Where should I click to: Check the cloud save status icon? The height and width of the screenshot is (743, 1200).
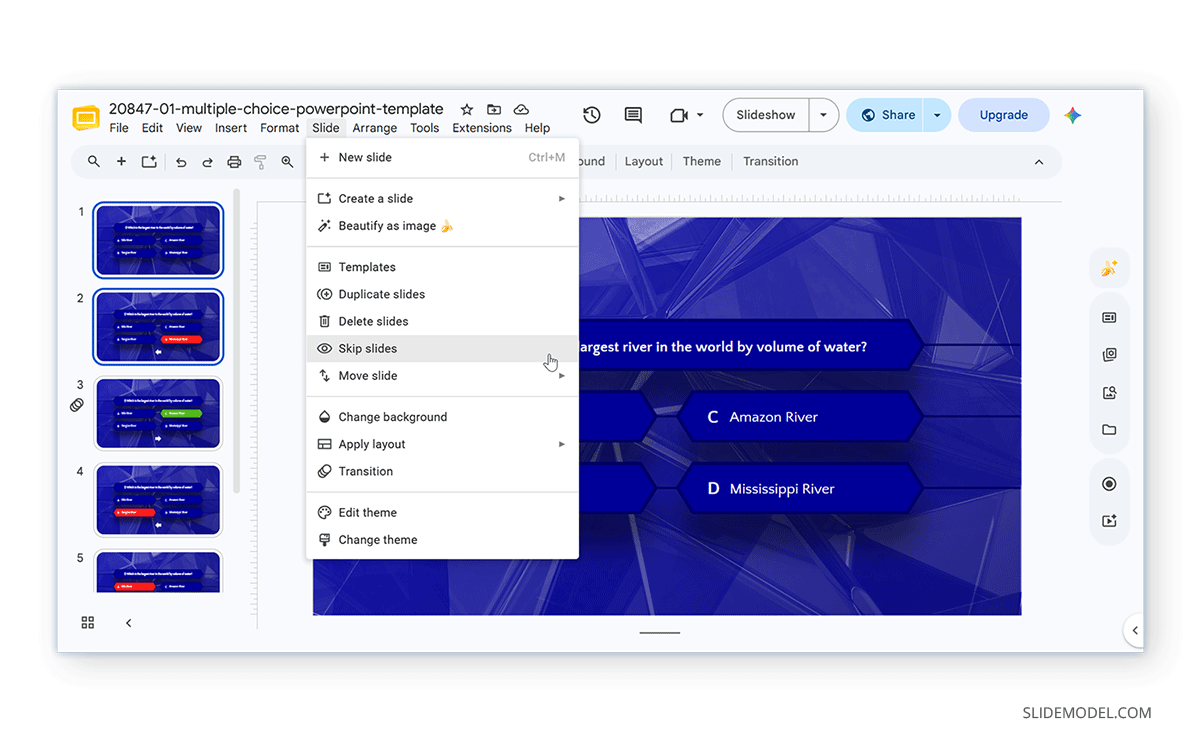click(x=521, y=109)
